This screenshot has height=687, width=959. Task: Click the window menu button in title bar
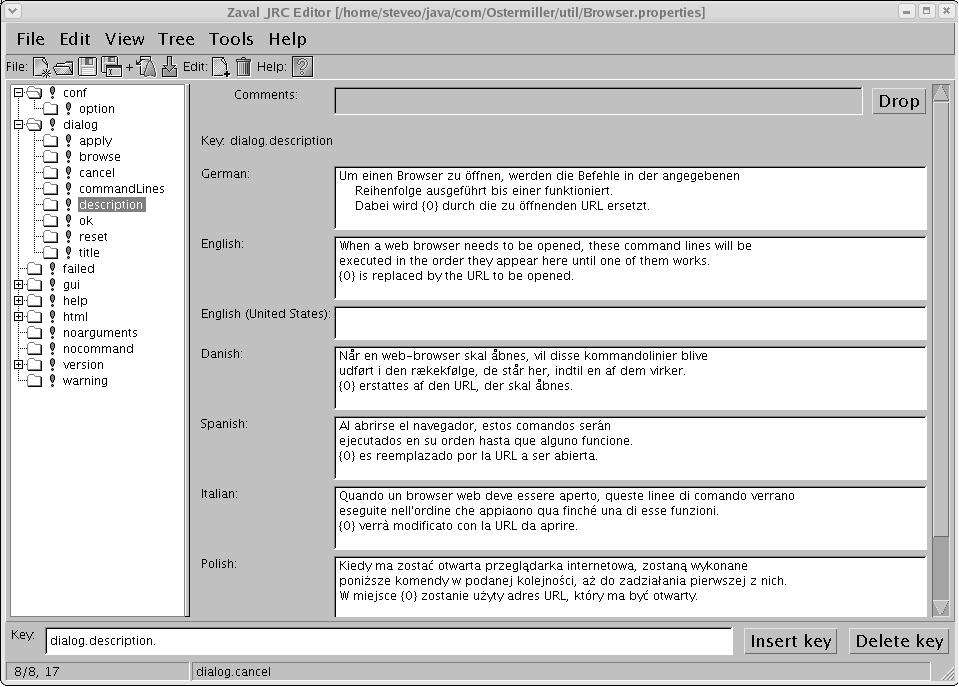[13, 11]
